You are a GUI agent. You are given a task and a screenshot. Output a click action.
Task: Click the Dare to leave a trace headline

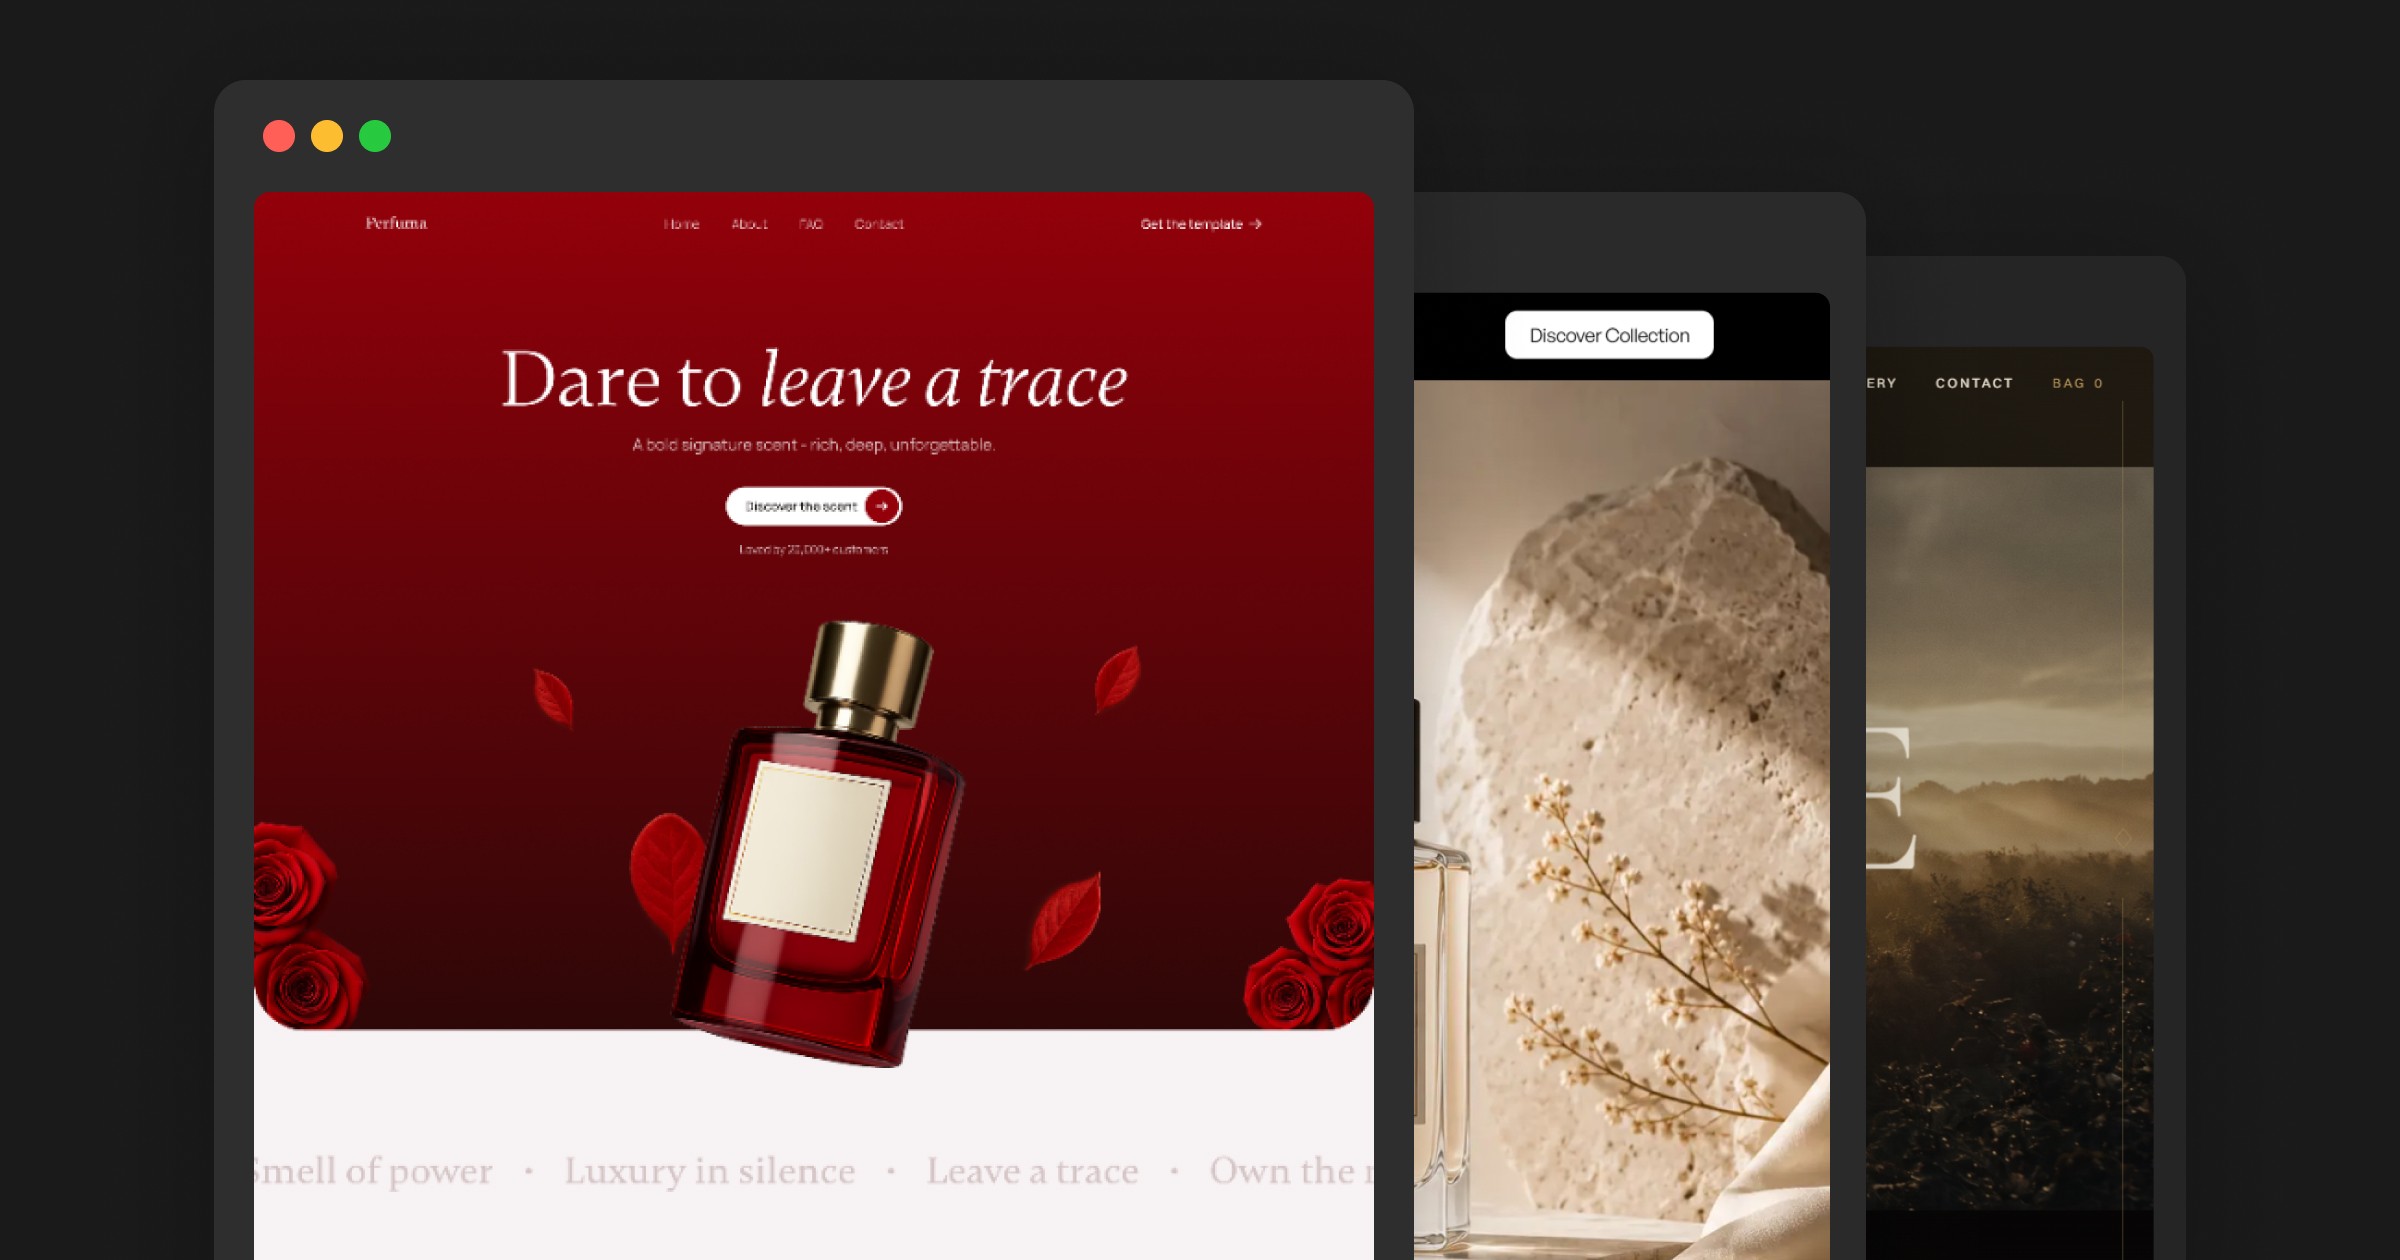point(814,380)
